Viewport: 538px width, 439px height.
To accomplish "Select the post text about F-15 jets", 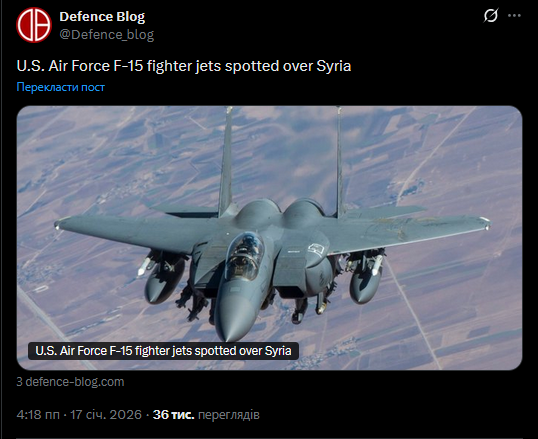I will [184, 66].
